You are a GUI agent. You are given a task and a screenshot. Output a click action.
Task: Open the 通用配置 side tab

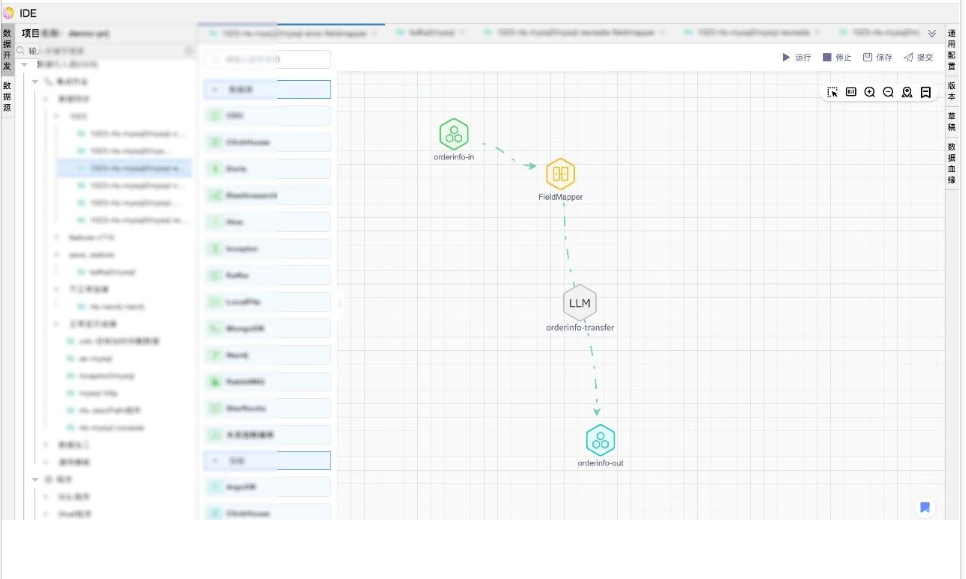(952, 49)
